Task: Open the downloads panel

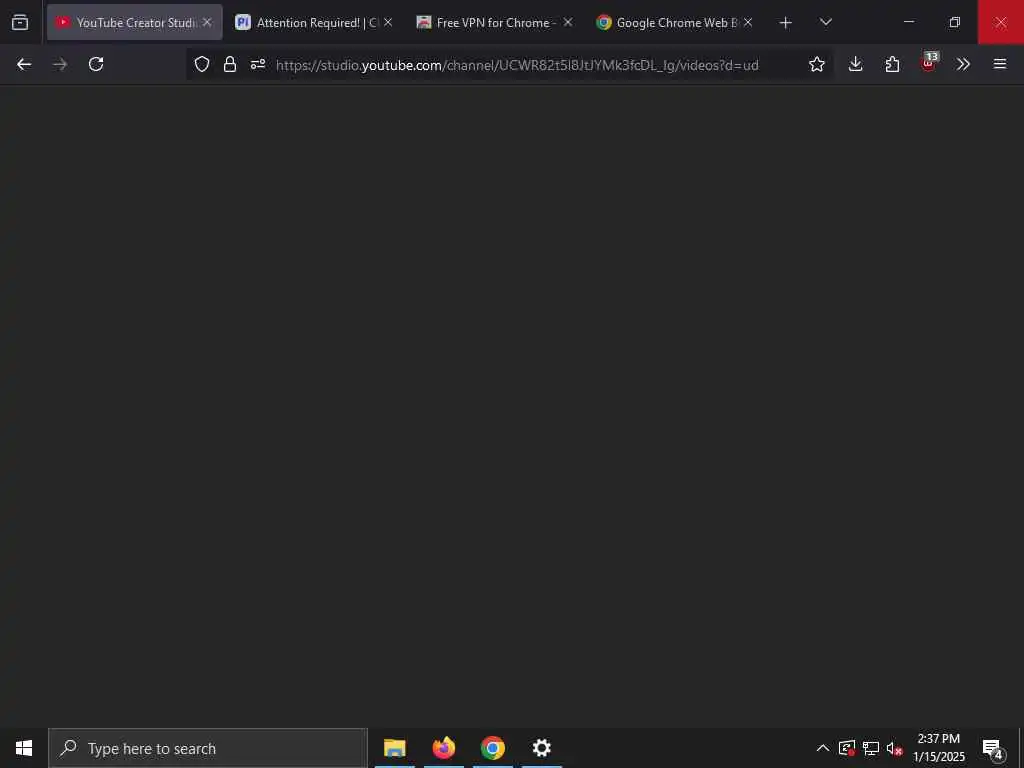Action: tap(856, 64)
